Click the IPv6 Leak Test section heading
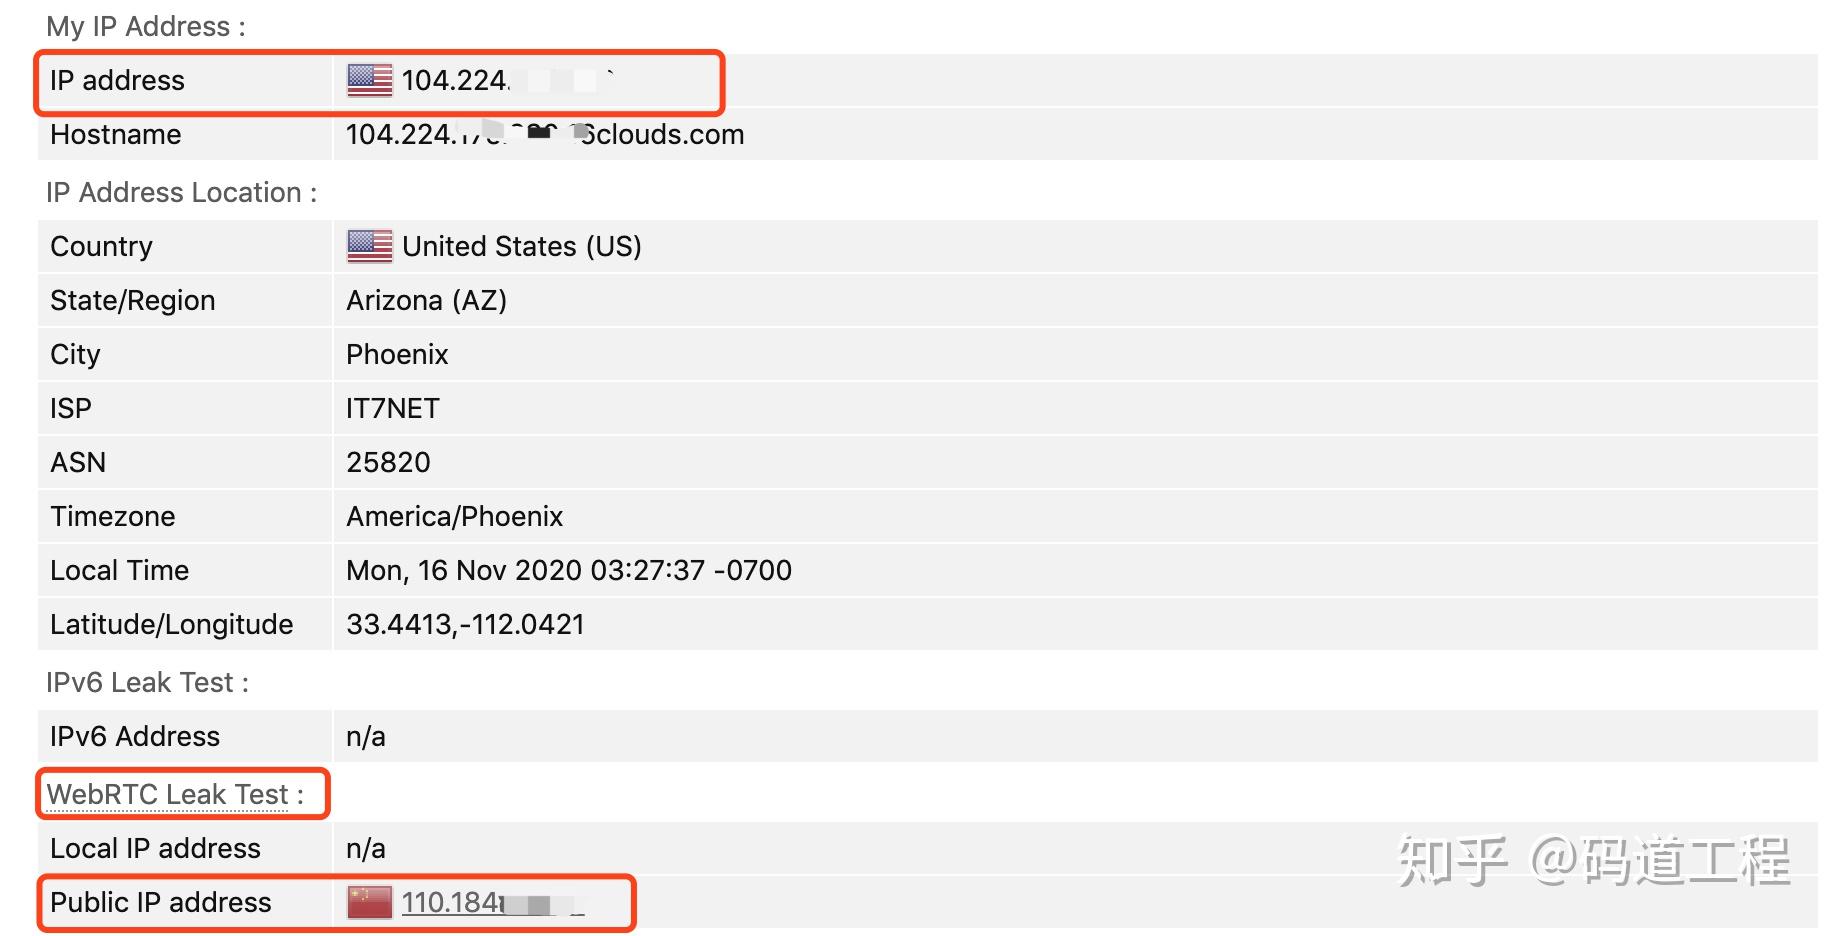Image resolution: width=1838 pixels, height=936 pixels. click(147, 682)
